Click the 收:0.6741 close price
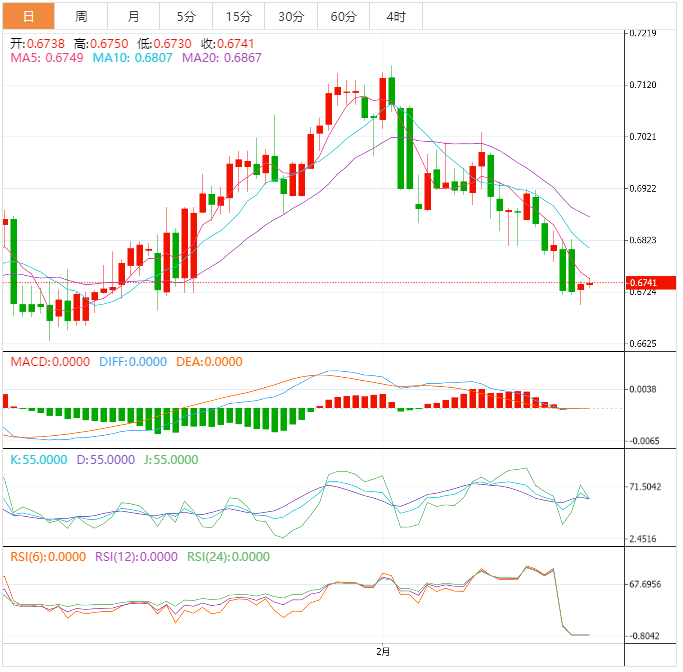This screenshot has height=672, width=683. 227,44
